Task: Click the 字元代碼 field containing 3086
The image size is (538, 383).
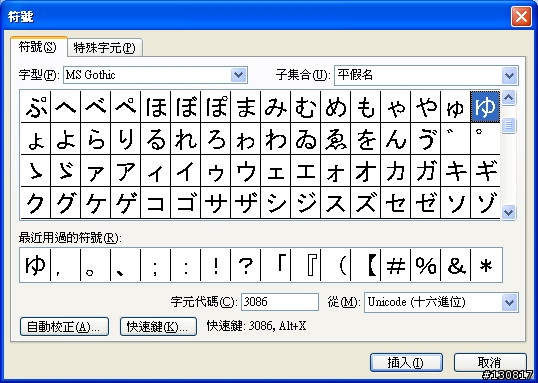Action: (280, 302)
